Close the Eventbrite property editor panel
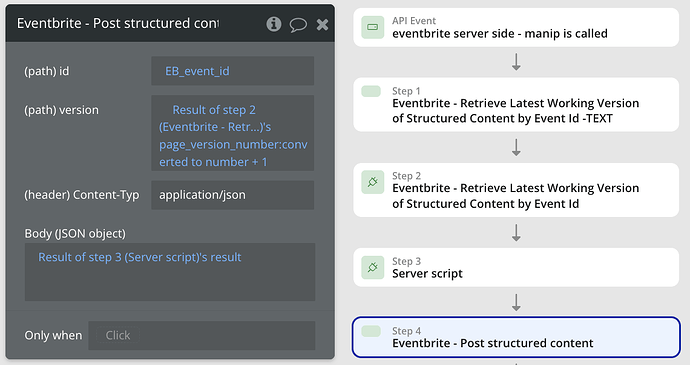This screenshot has width=690, height=365. 322,25
